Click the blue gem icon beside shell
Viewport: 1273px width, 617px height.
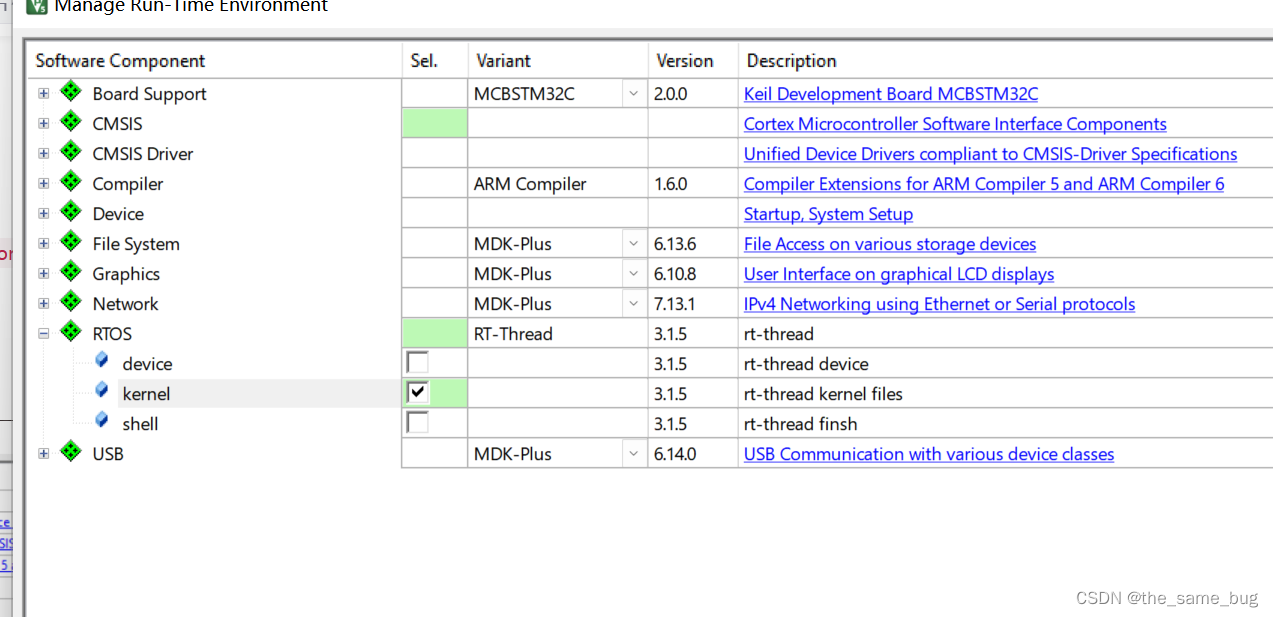101,421
